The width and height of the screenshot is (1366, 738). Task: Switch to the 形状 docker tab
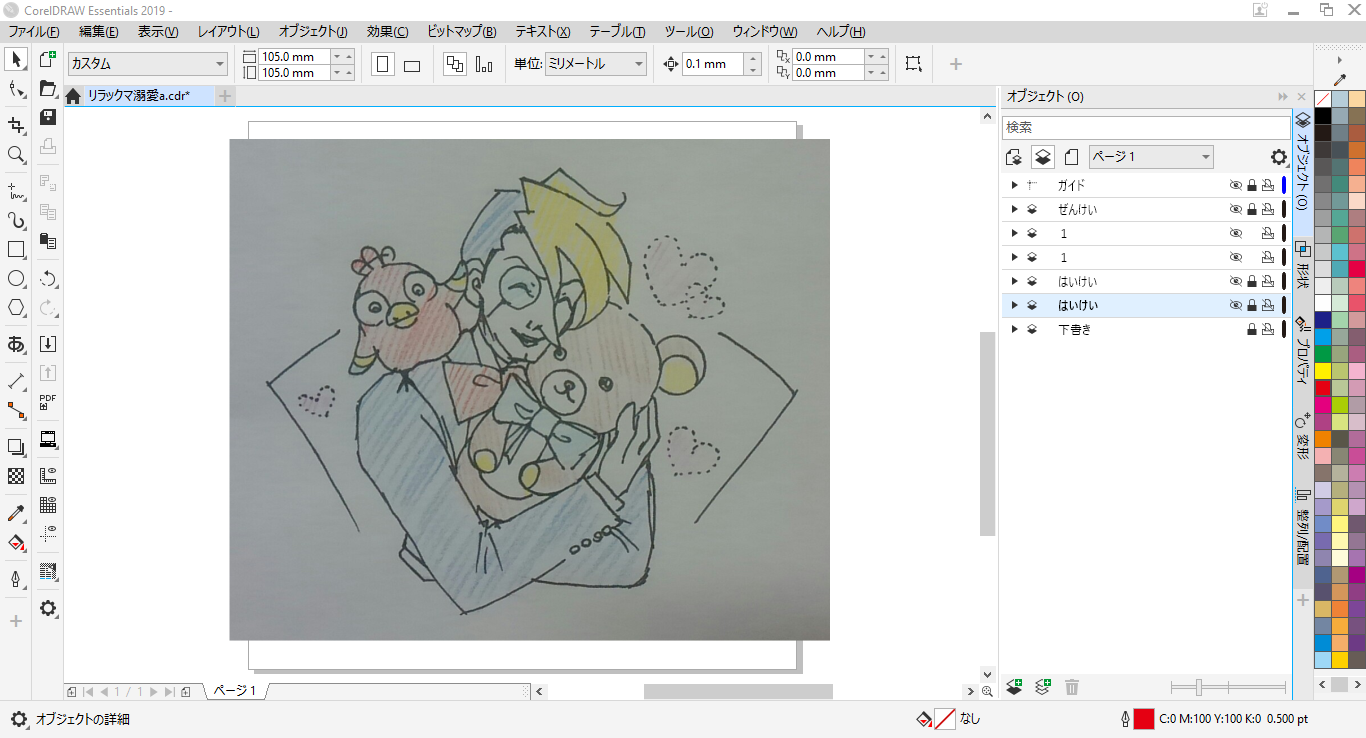pyautogui.click(x=1302, y=265)
